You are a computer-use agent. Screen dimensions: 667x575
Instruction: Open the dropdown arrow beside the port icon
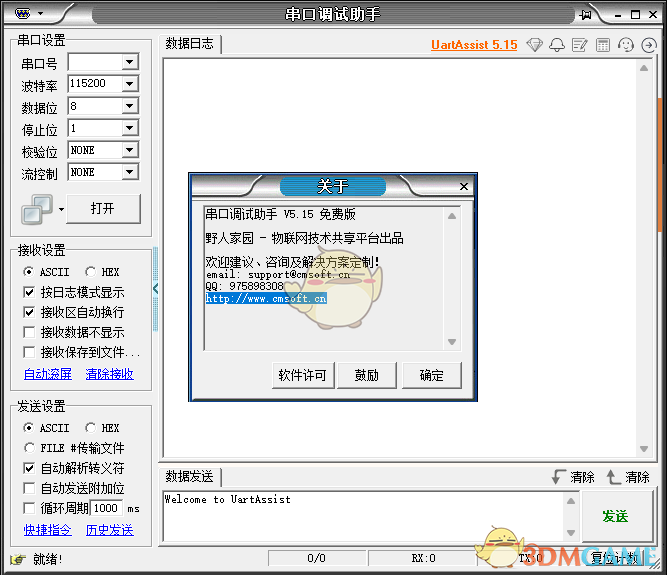click(x=61, y=209)
